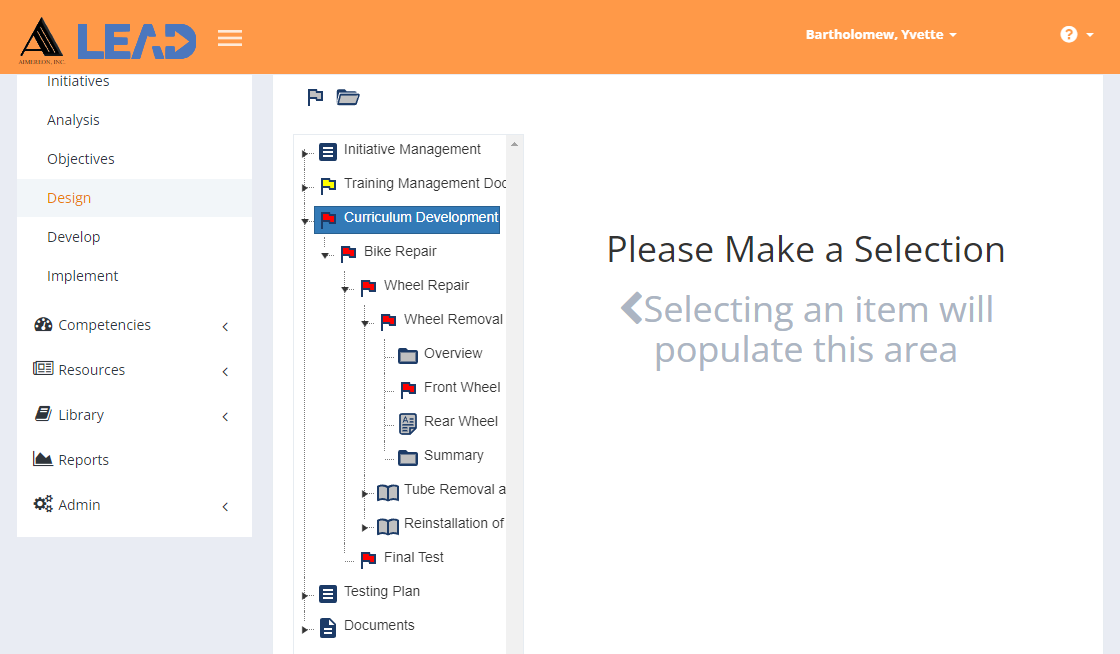Expand the Documents node arrow
Viewport: 1120px width, 654px height.
click(x=304, y=630)
